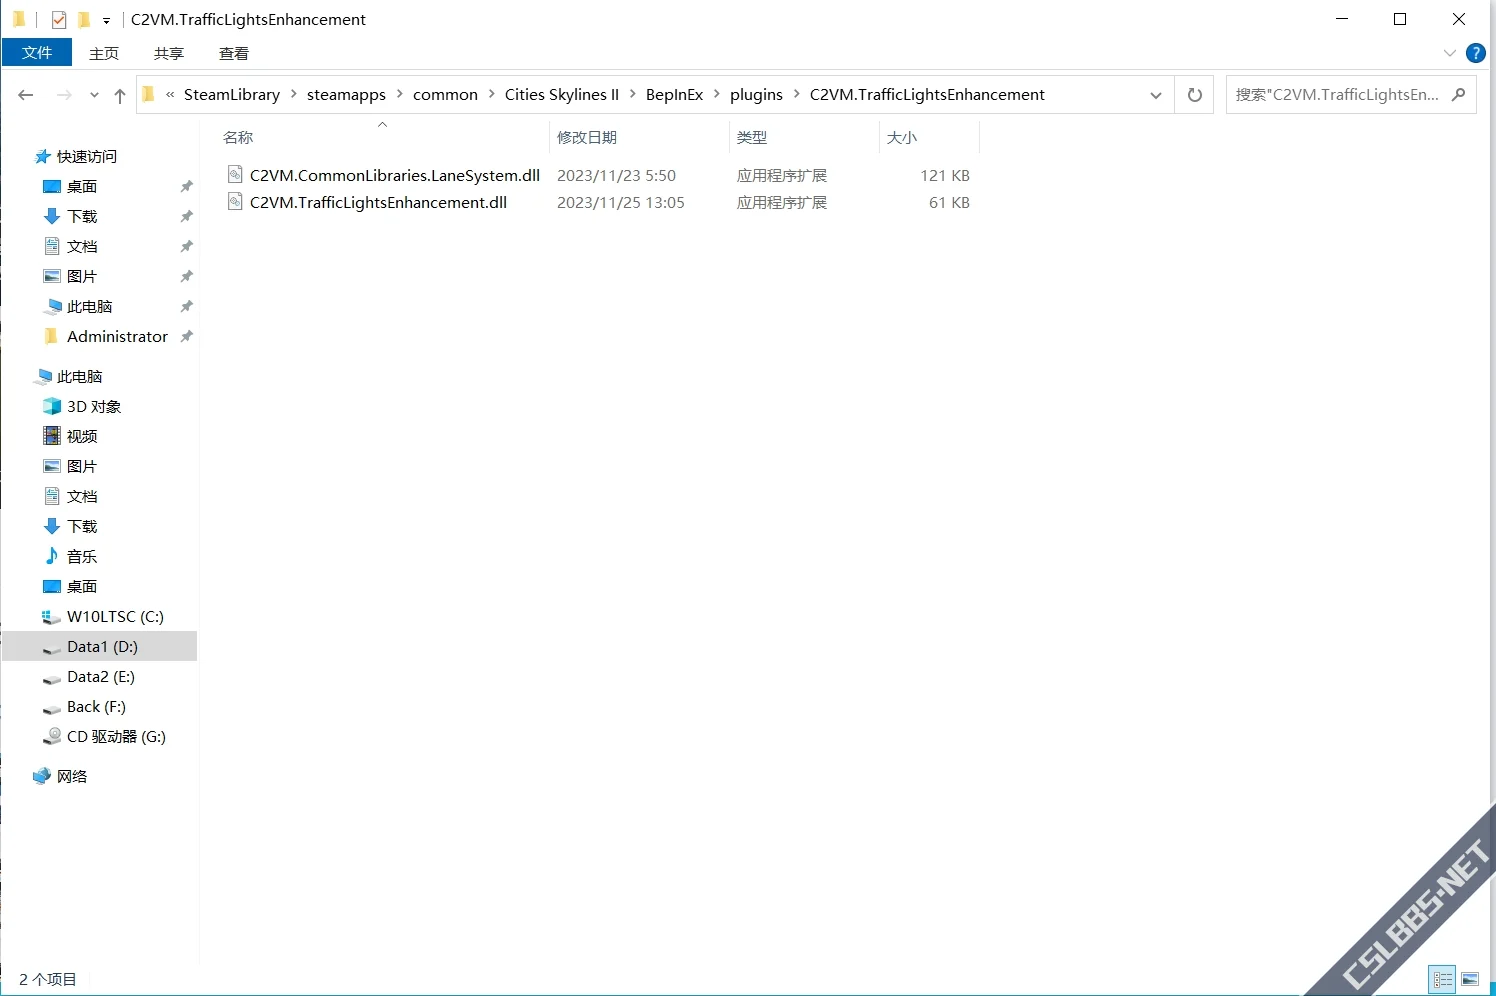This screenshot has width=1496, height=996.
Task: Open the Back (F:) drive
Action: coord(96,707)
